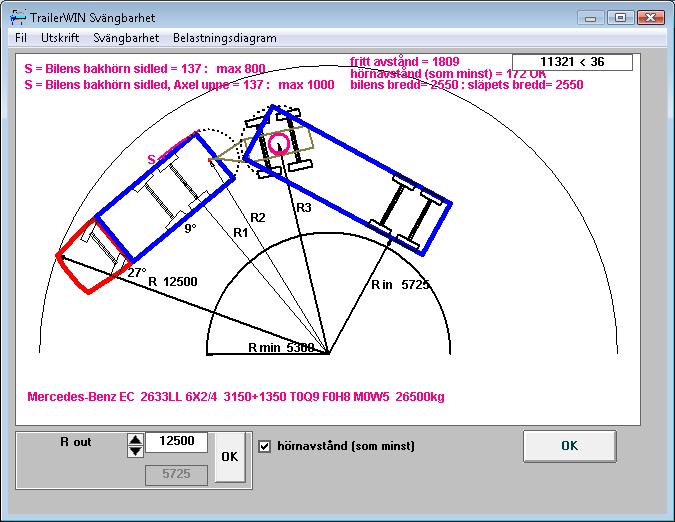Click the R out 12500 input field

pyautogui.click(x=176, y=442)
